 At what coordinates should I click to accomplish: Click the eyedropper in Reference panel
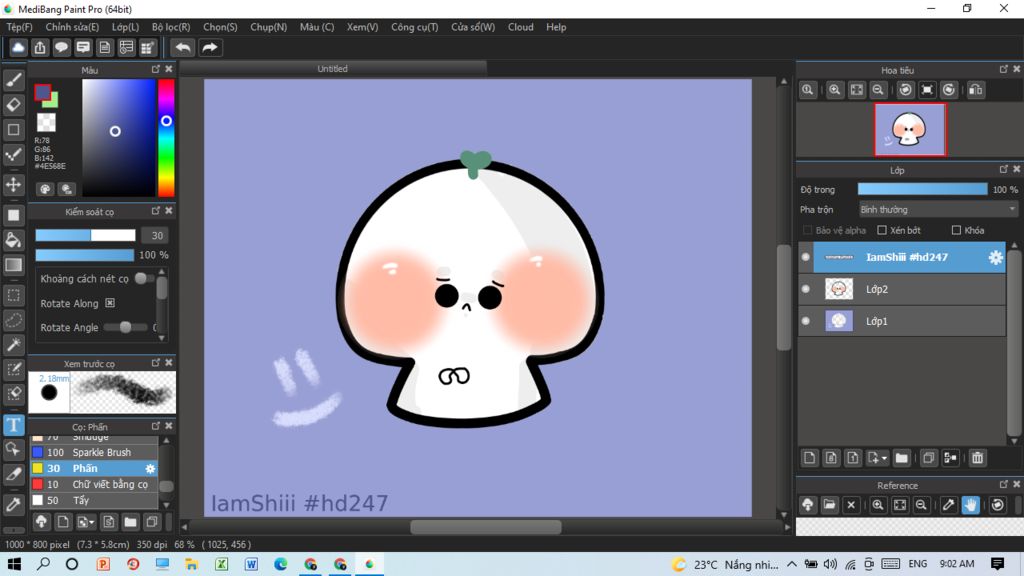tap(949, 505)
